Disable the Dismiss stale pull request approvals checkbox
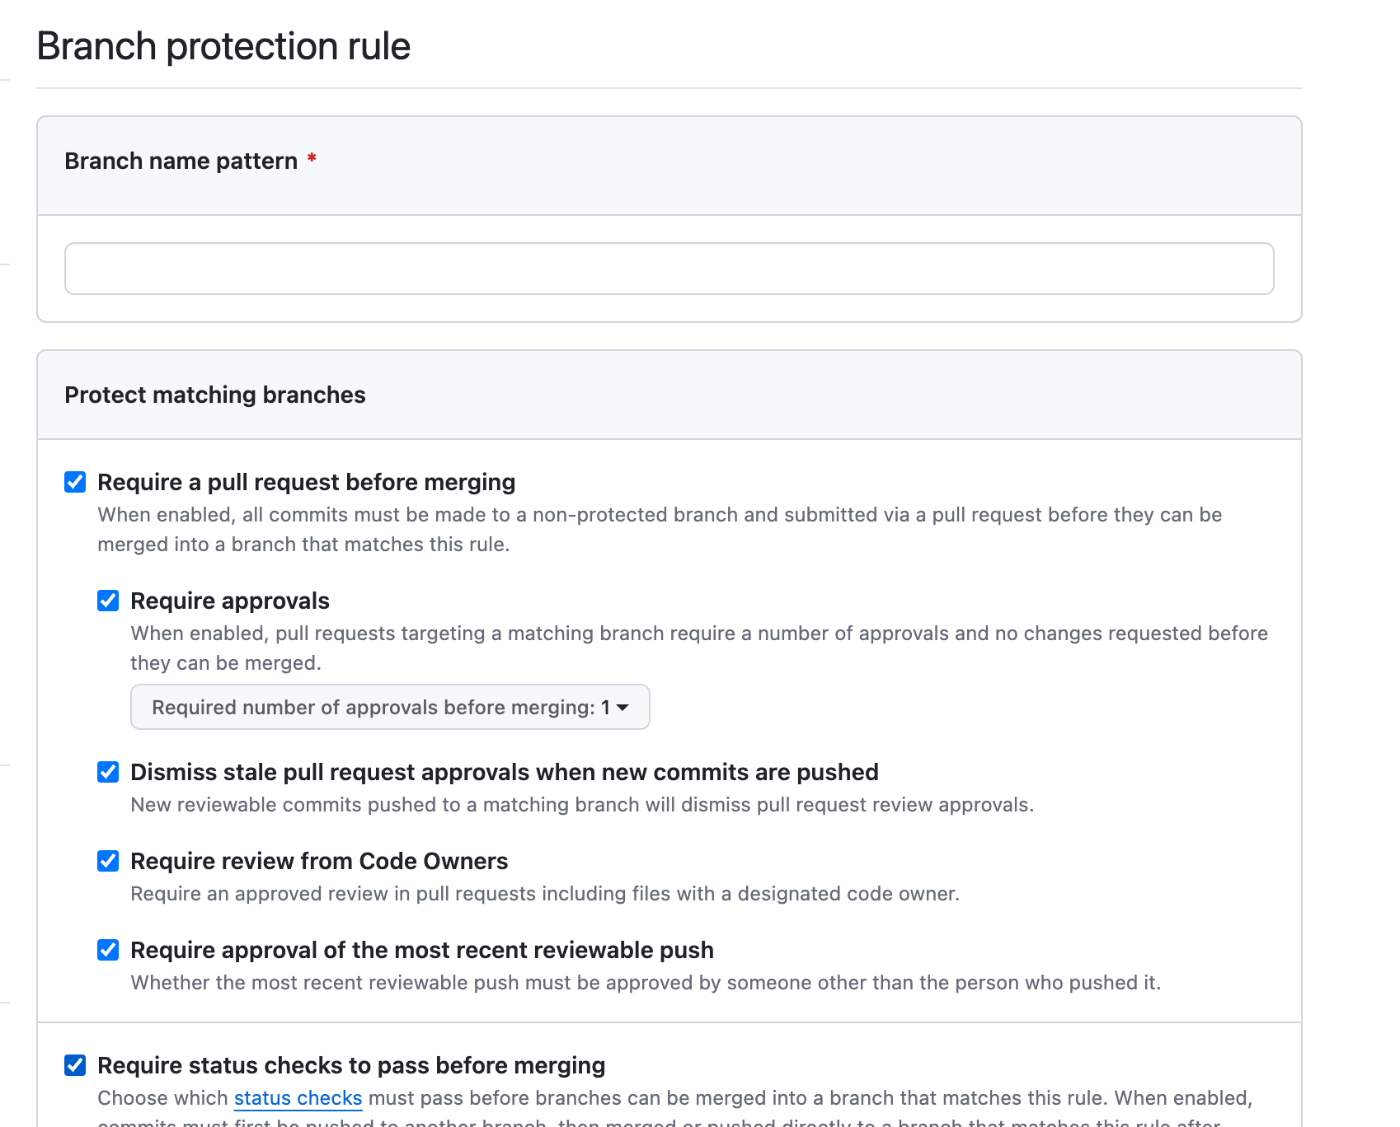1400x1127 pixels. 108,772
